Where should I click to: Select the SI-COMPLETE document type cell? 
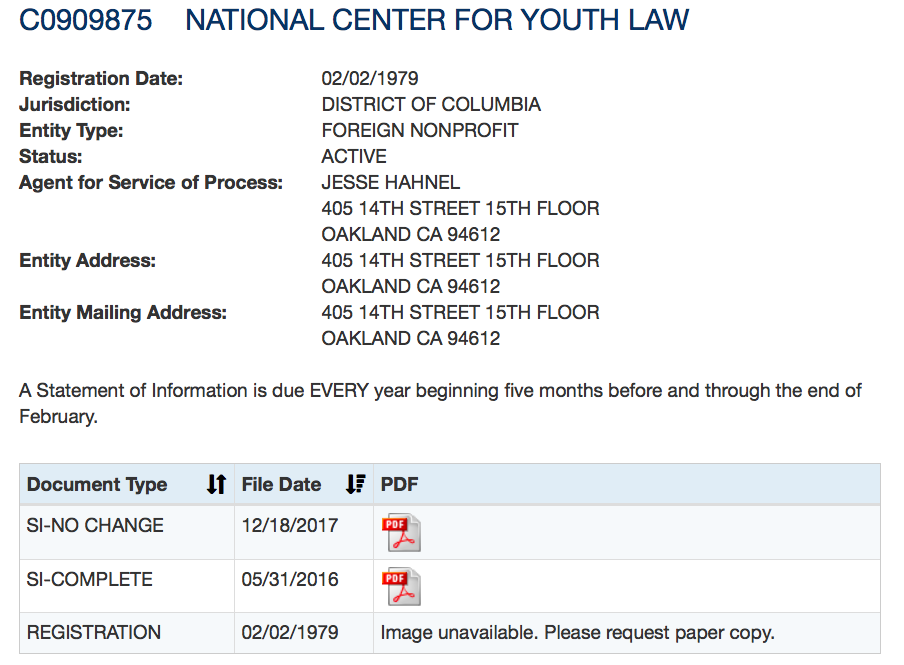coord(90,579)
